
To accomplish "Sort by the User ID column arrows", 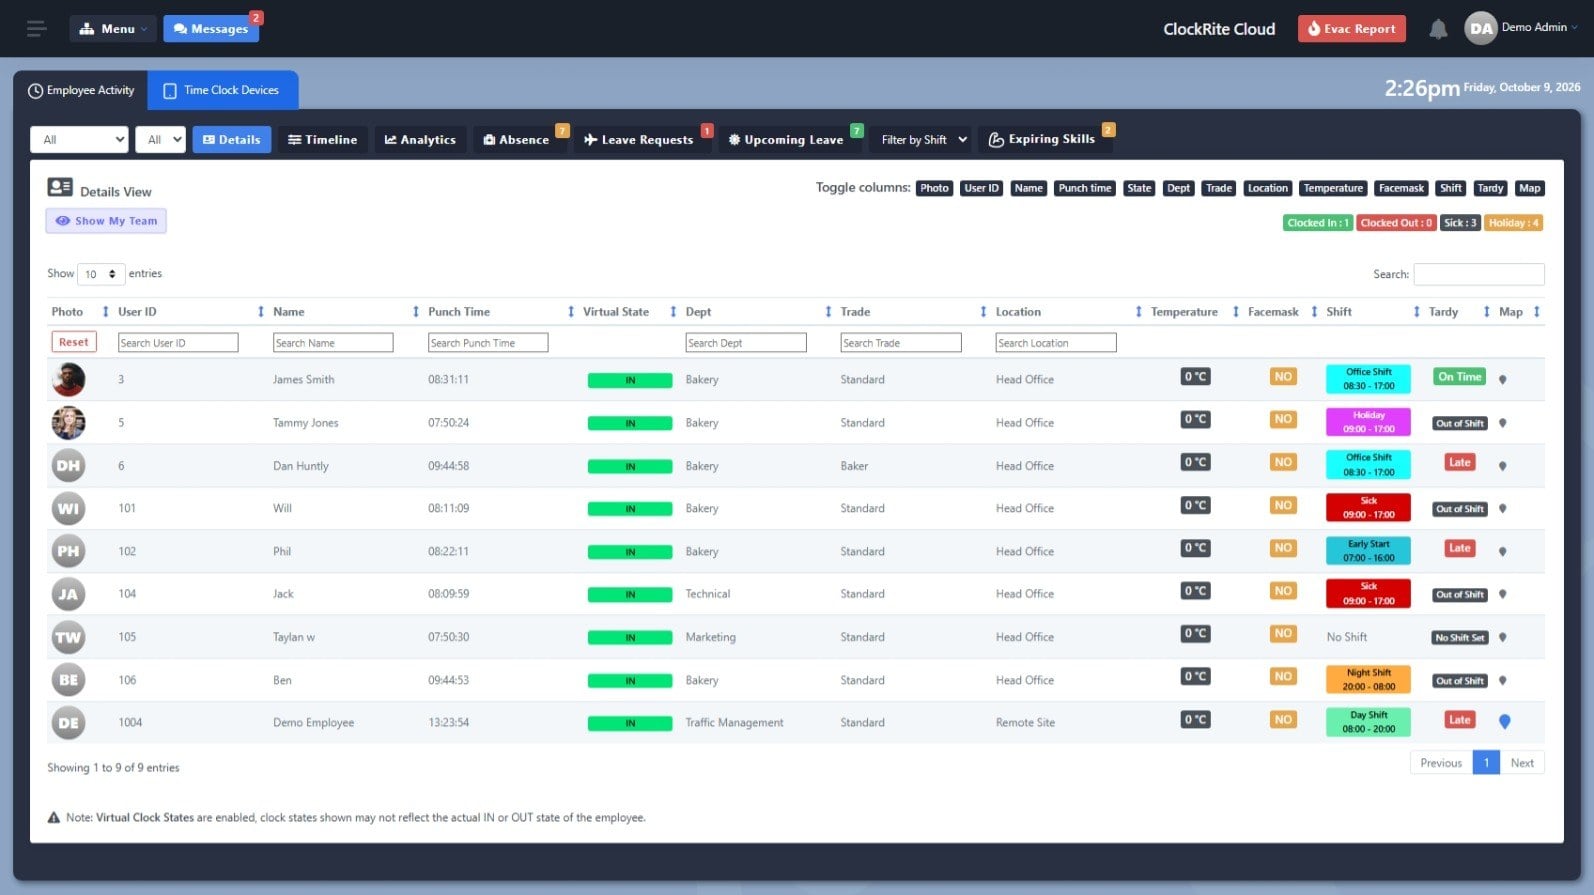I will tap(260, 312).
